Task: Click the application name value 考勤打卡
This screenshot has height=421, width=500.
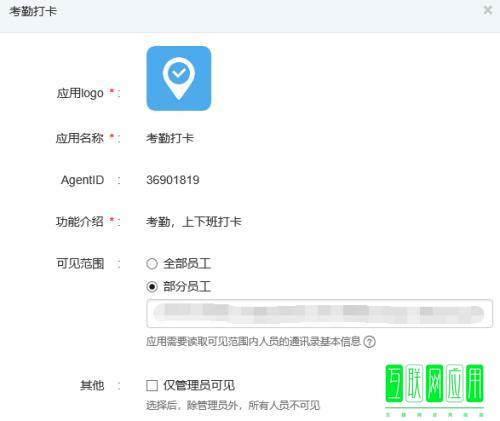Action: pos(170,138)
